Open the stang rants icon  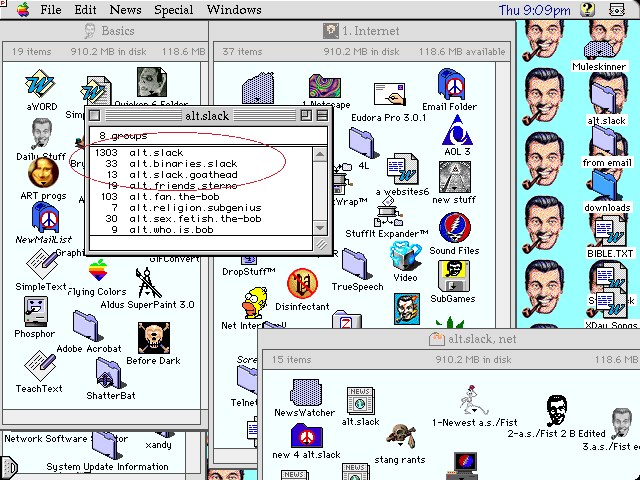[401, 437]
